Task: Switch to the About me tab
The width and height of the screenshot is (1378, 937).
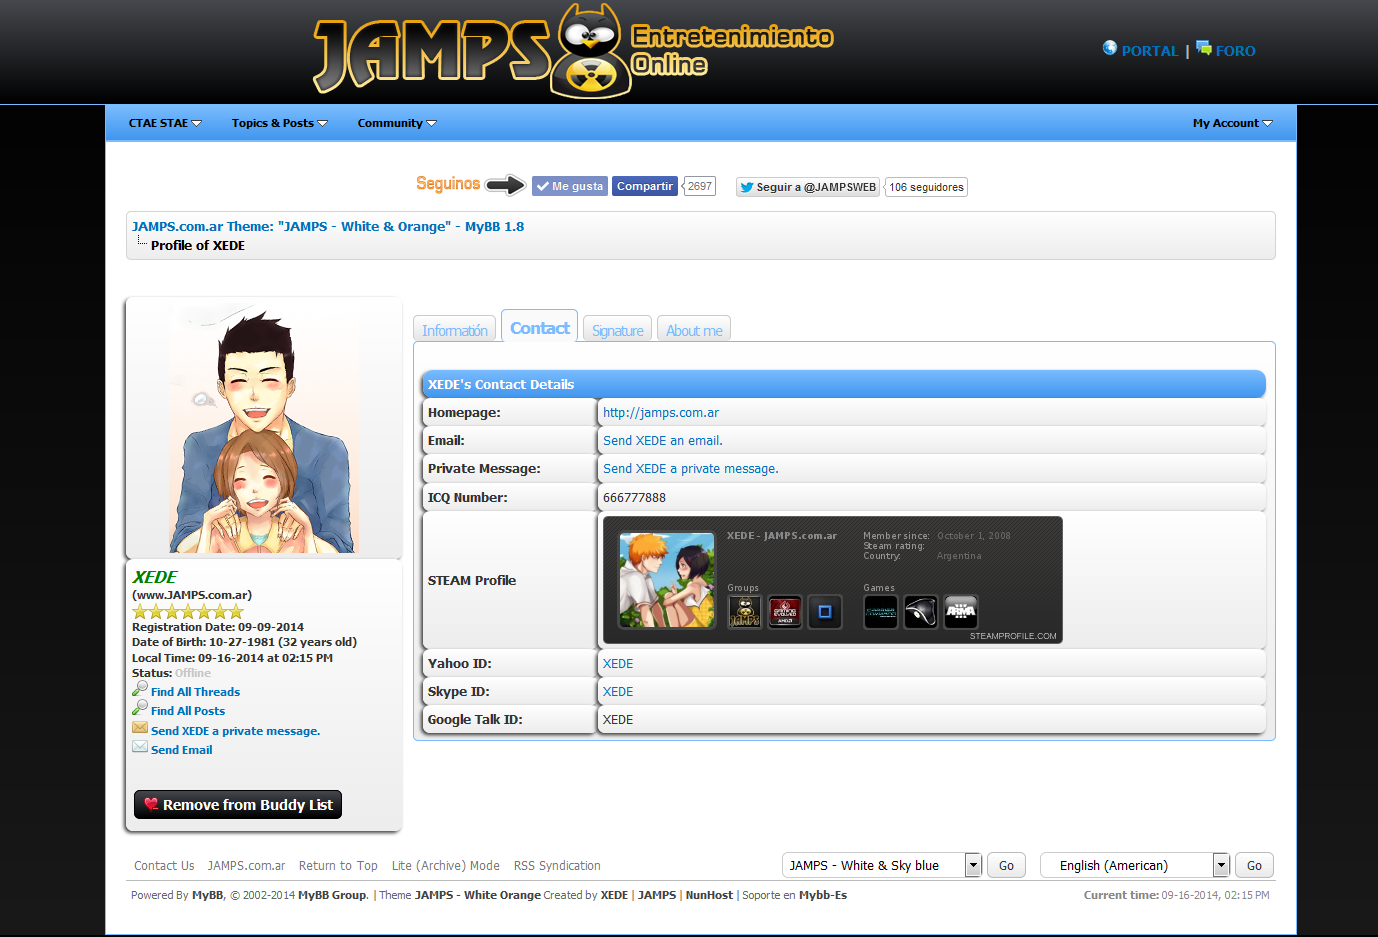Action: pyautogui.click(x=694, y=330)
